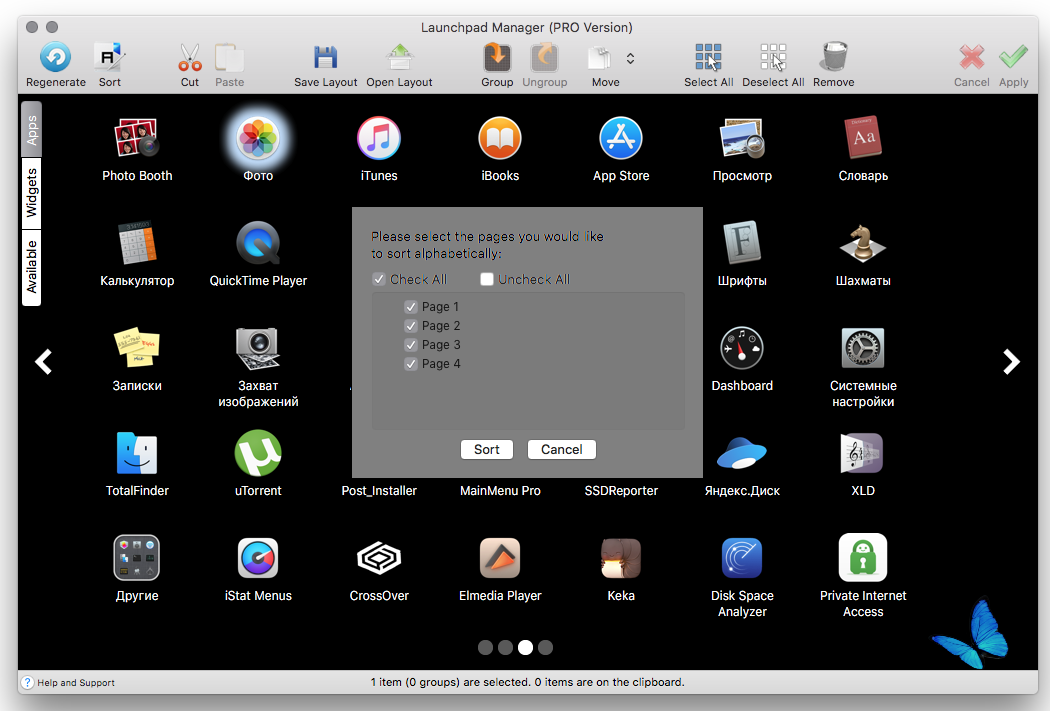The height and width of the screenshot is (711, 1050).
Task: Click the Regenerate toolbar icon
Action: pos(56,58)
